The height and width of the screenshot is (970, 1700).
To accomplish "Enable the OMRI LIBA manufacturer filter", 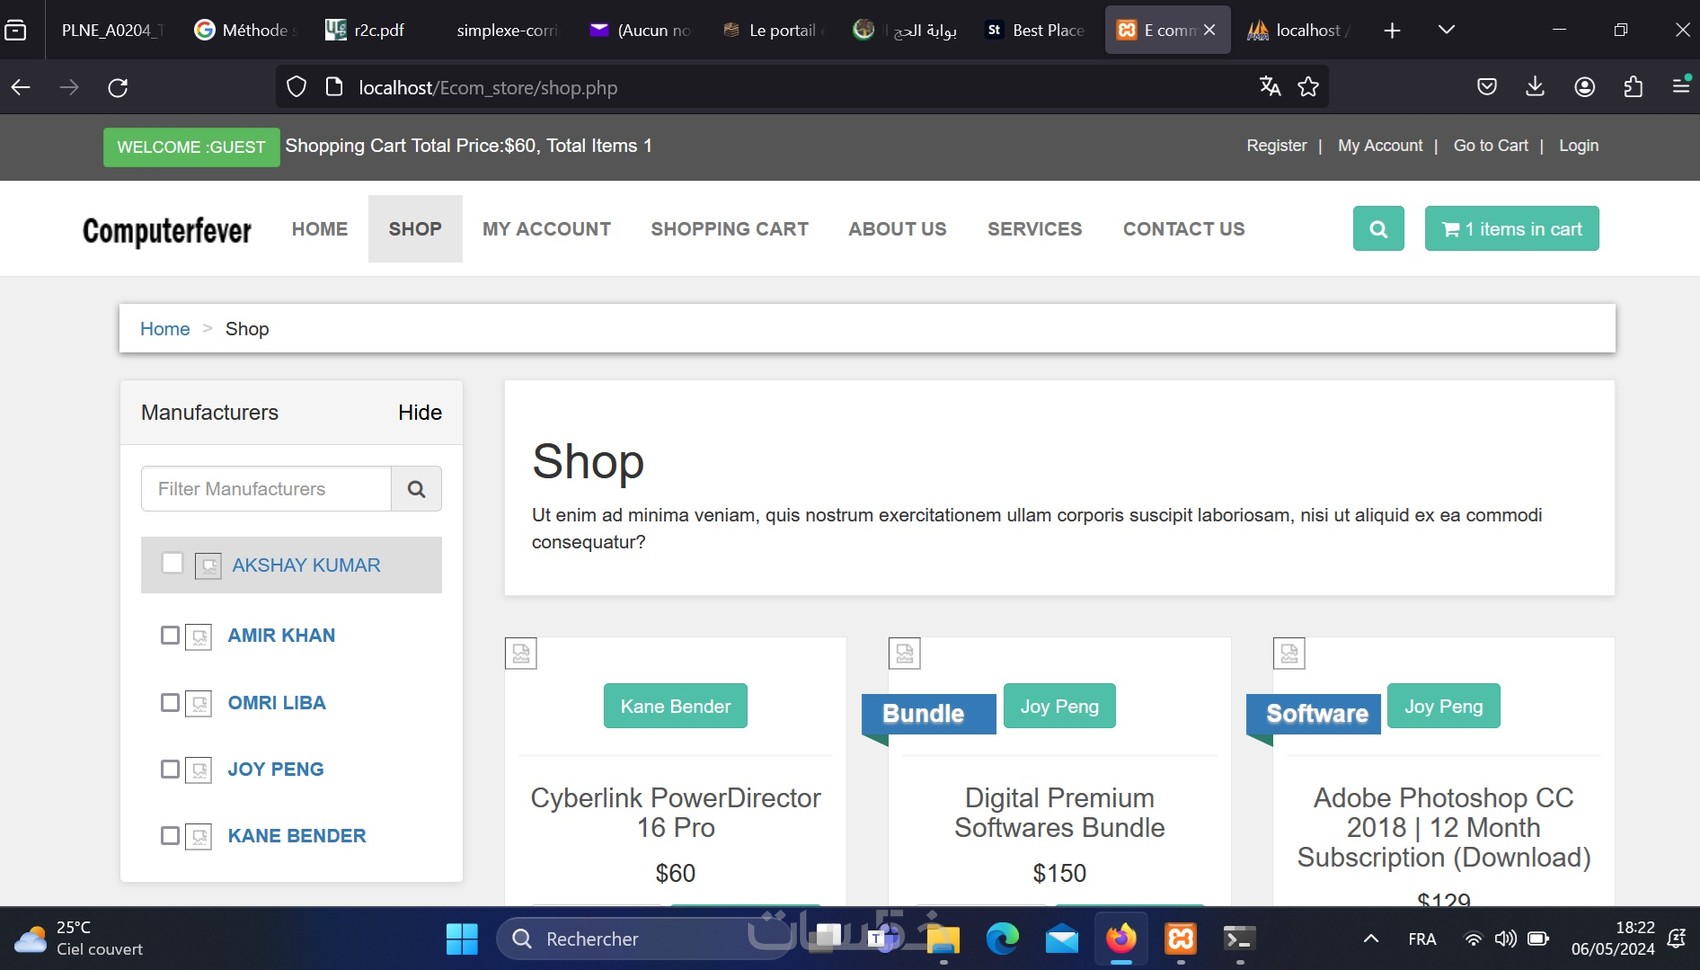I will pos(170,703).
